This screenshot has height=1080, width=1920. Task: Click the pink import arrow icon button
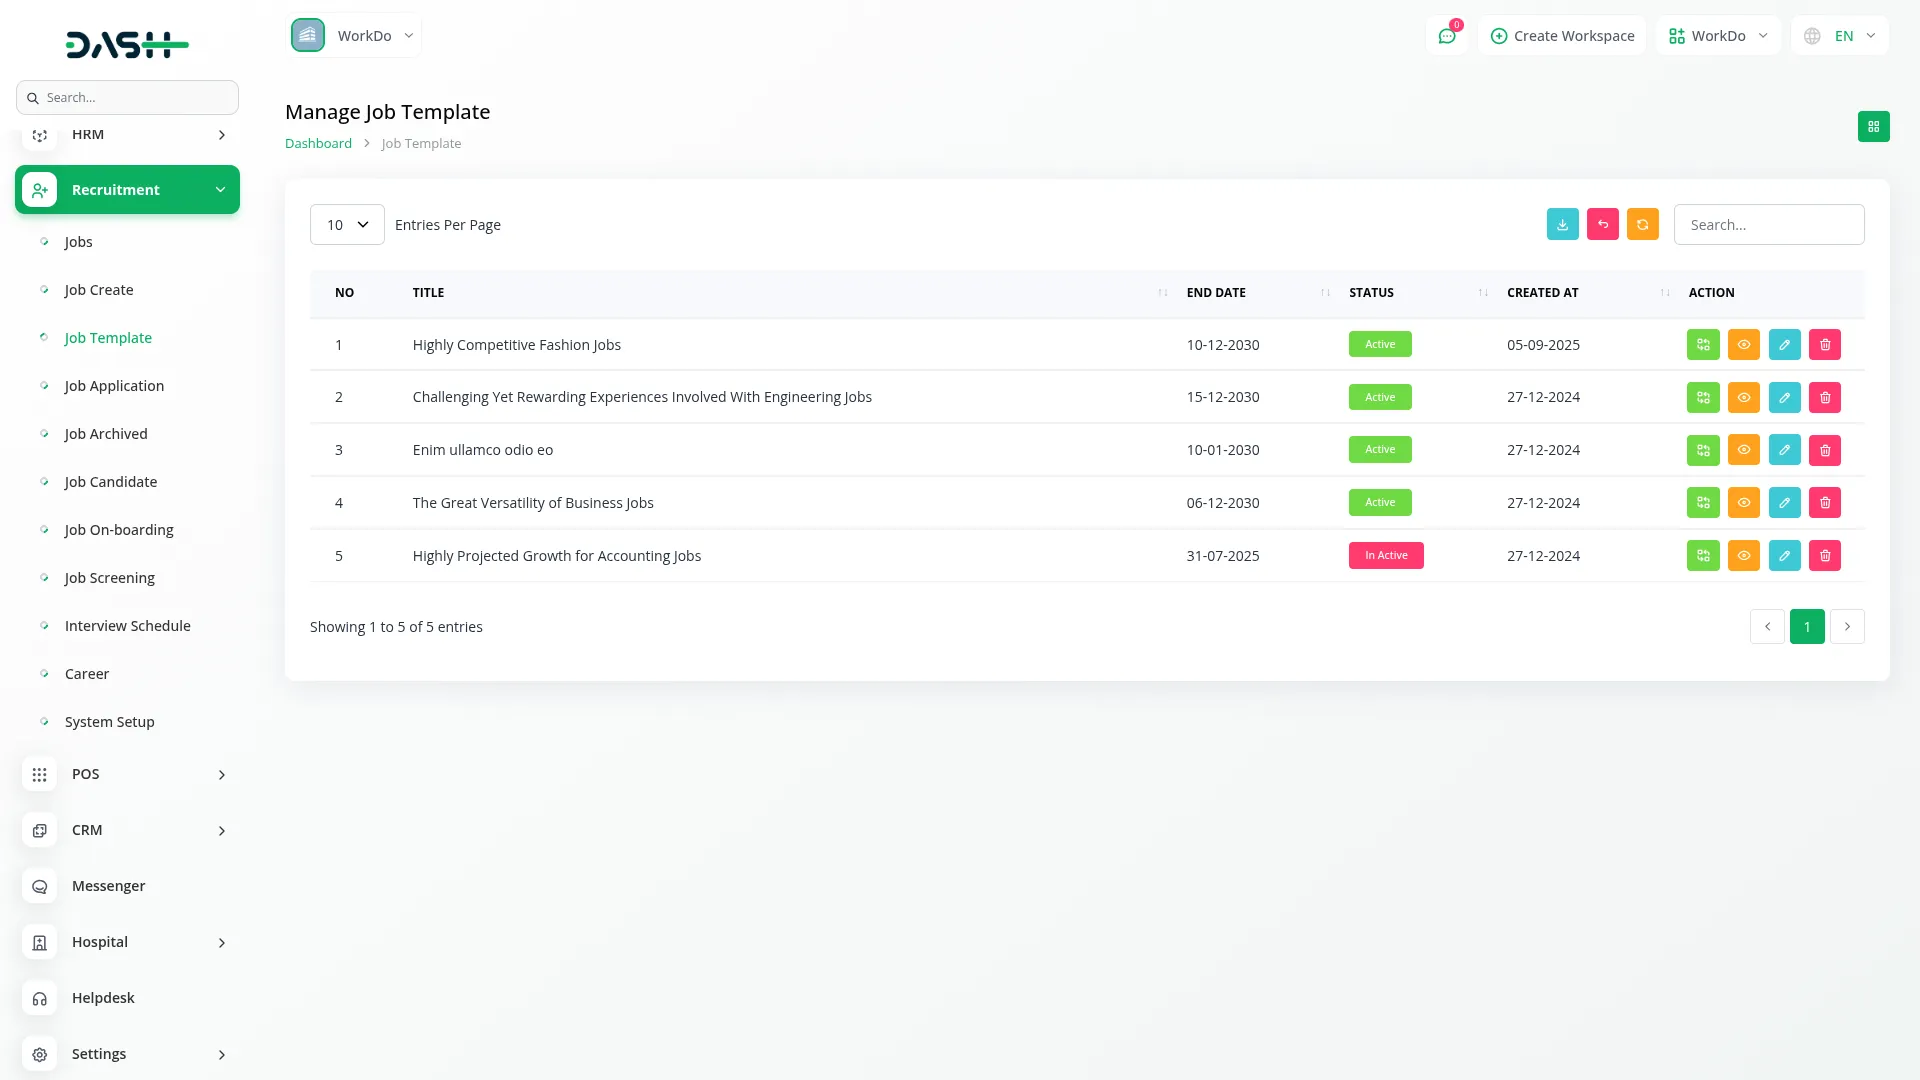(x=1602, y=224)
